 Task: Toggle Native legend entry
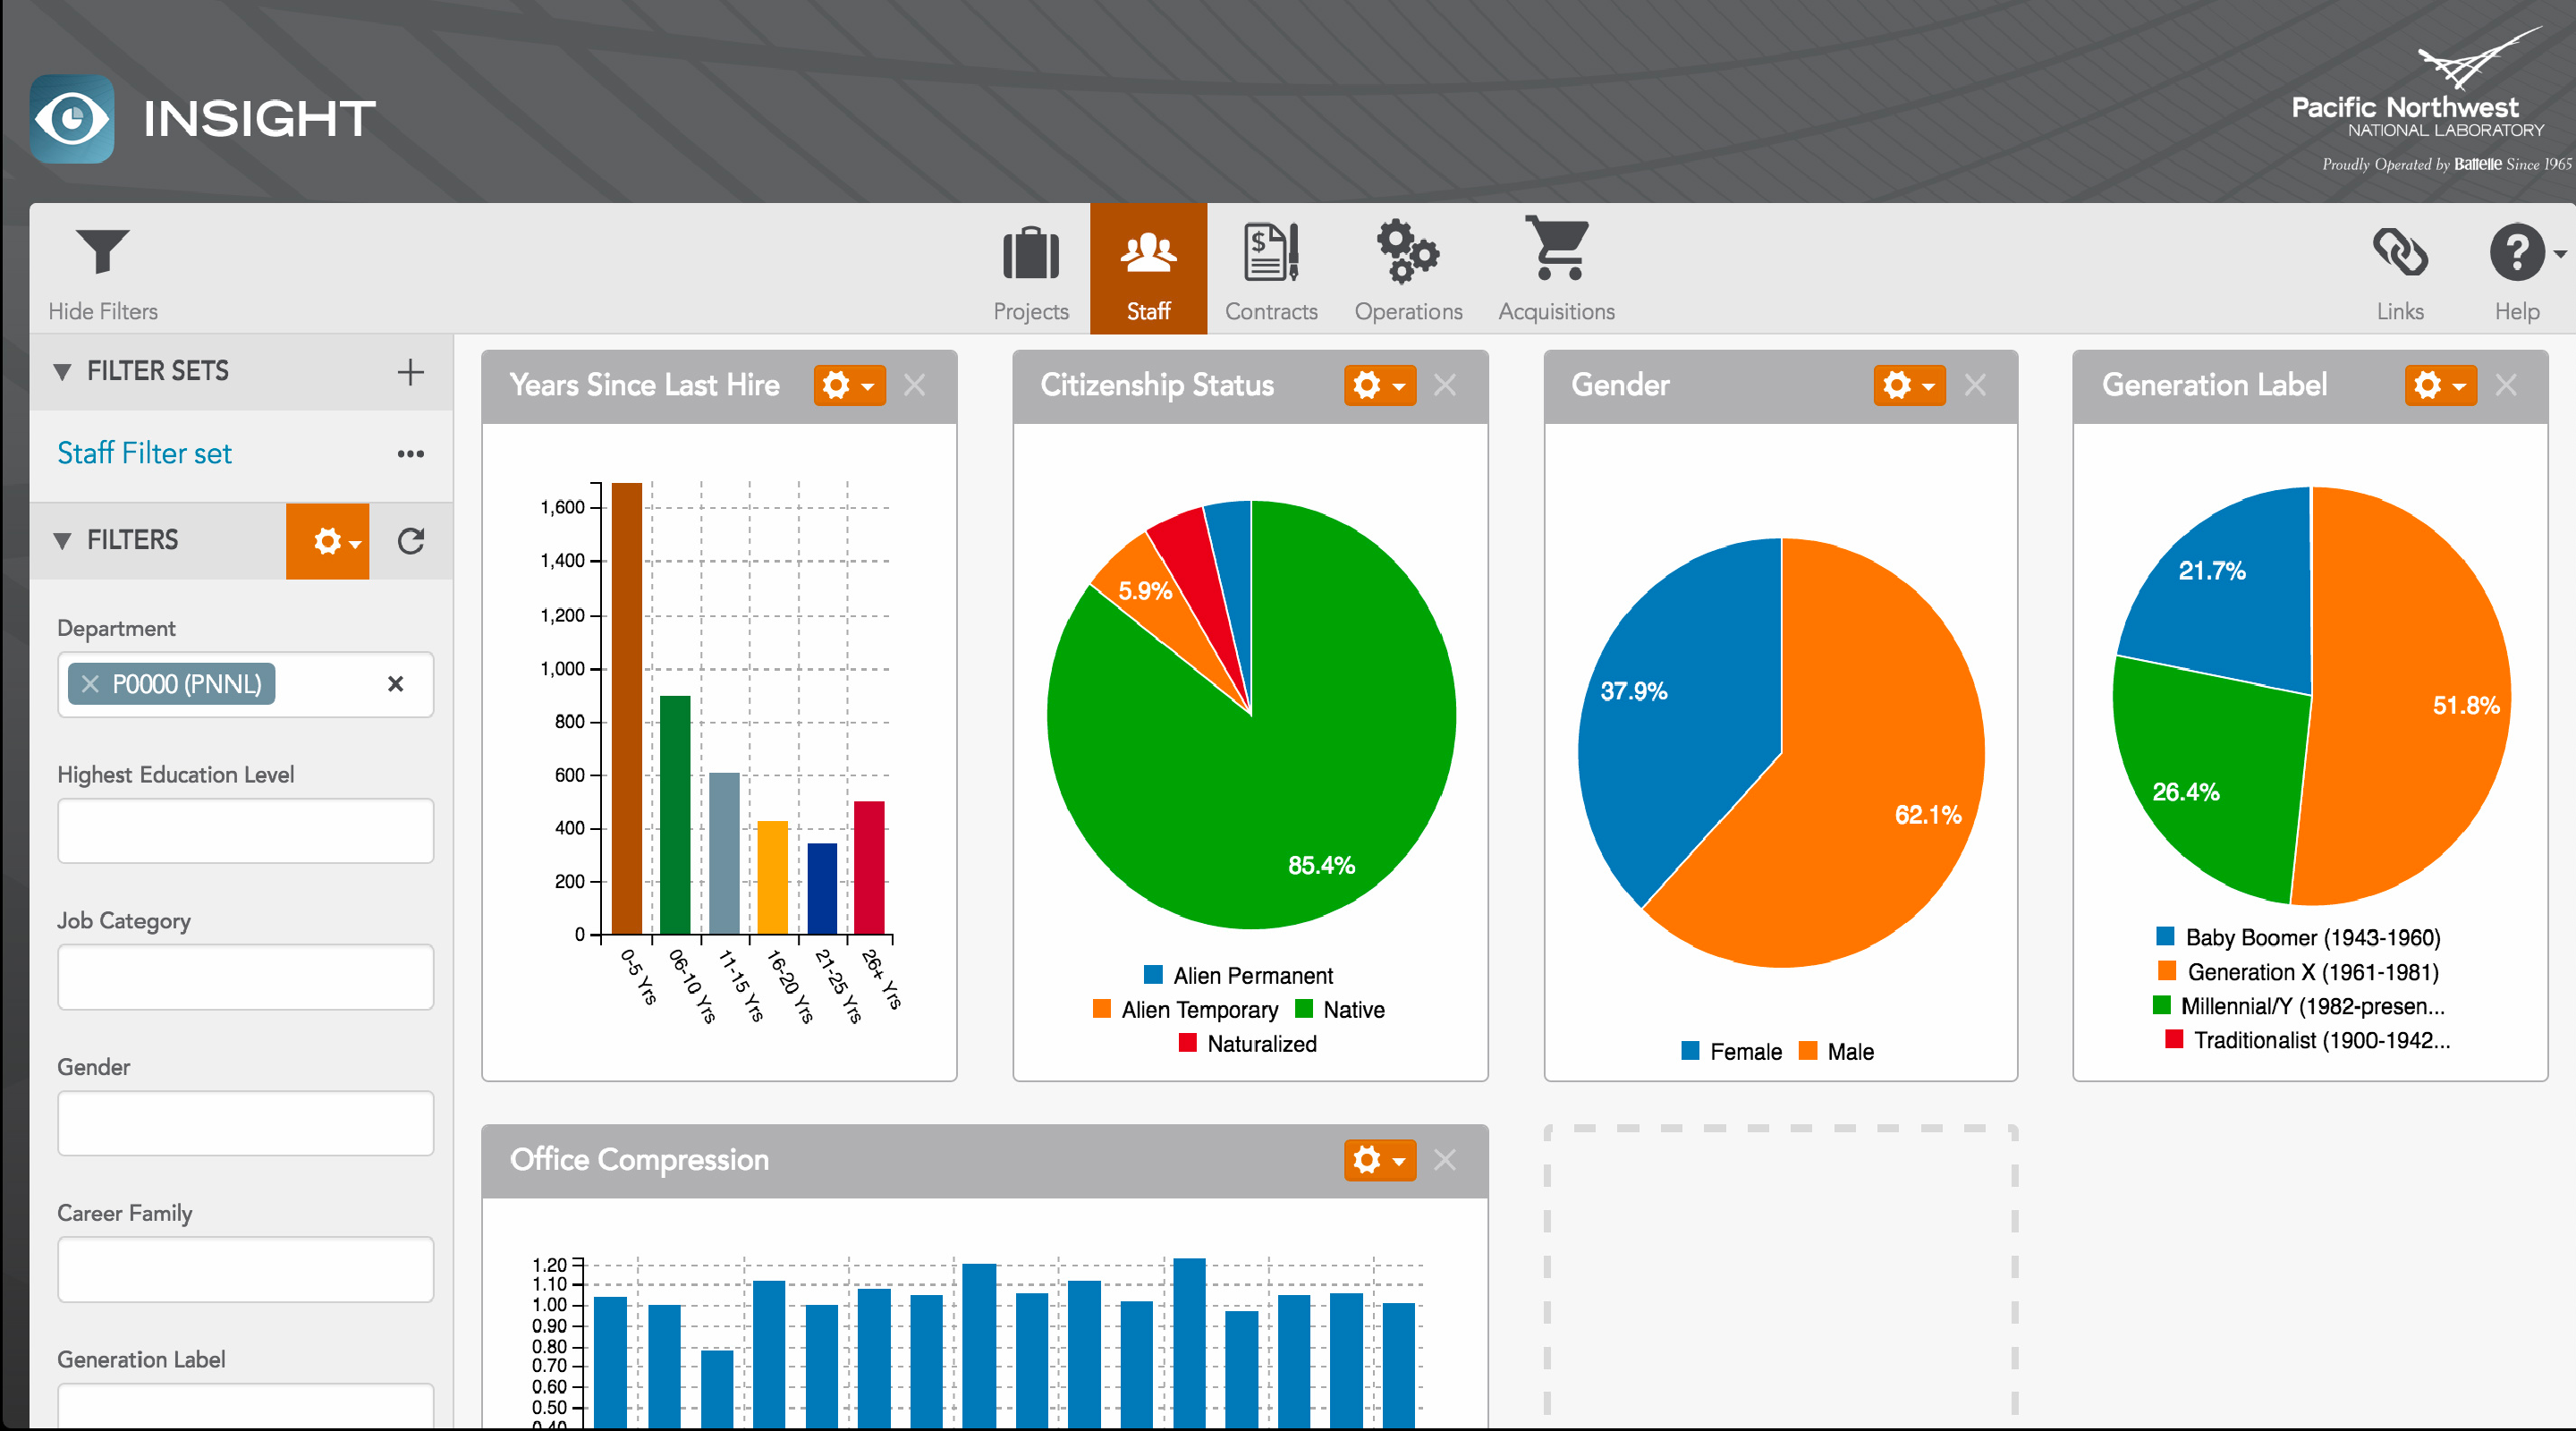(x=1340, y=1009)
